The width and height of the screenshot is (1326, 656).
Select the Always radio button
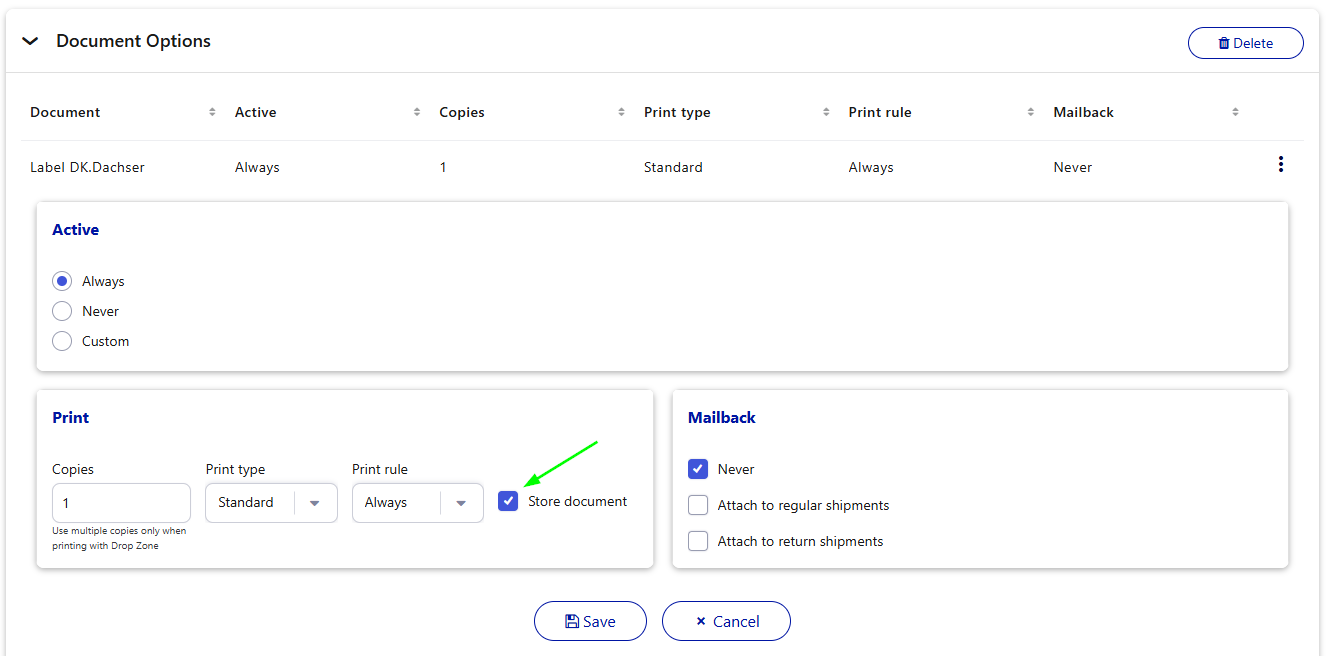(x=62, y=281)
